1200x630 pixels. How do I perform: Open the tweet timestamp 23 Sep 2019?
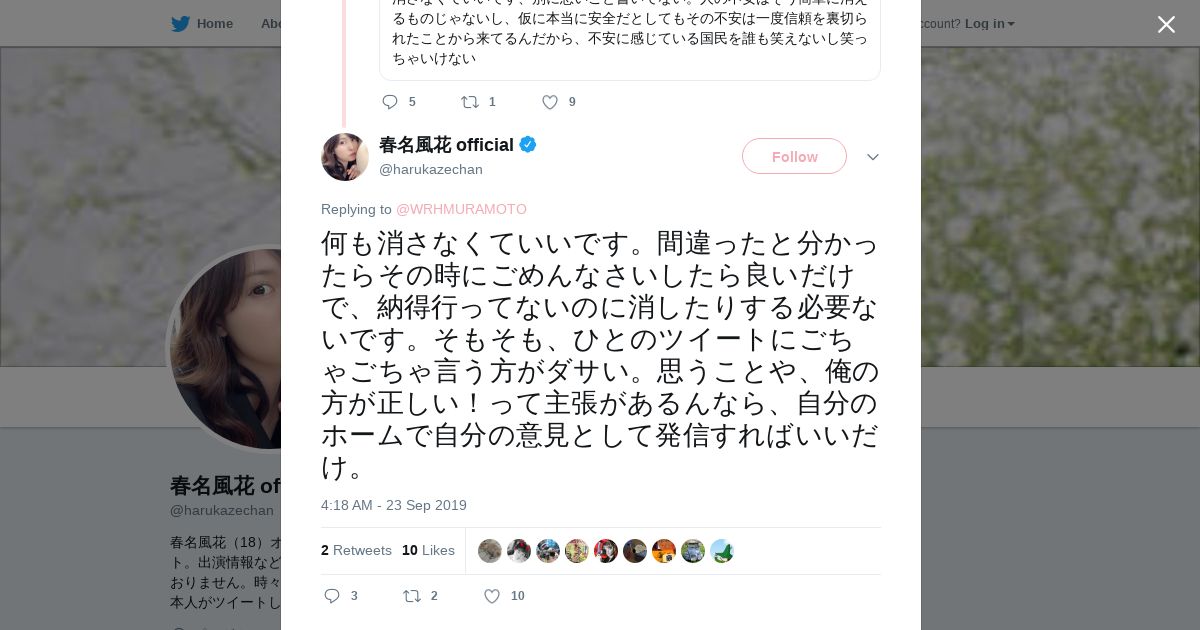[394, 505]
